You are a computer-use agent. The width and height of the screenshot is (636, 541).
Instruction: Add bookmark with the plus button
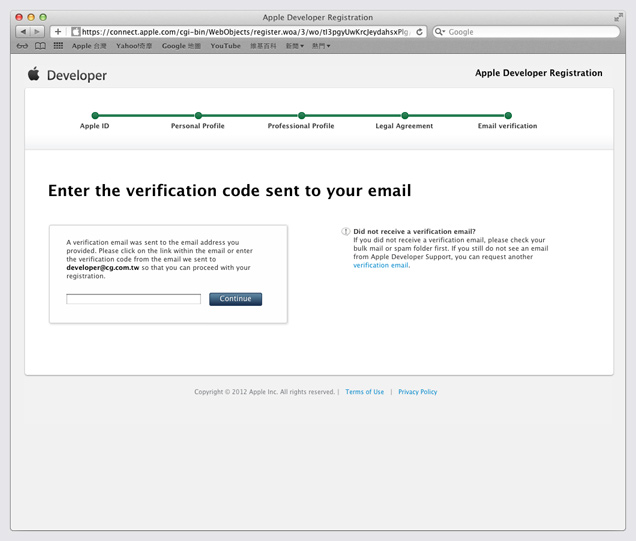point(58,32)
